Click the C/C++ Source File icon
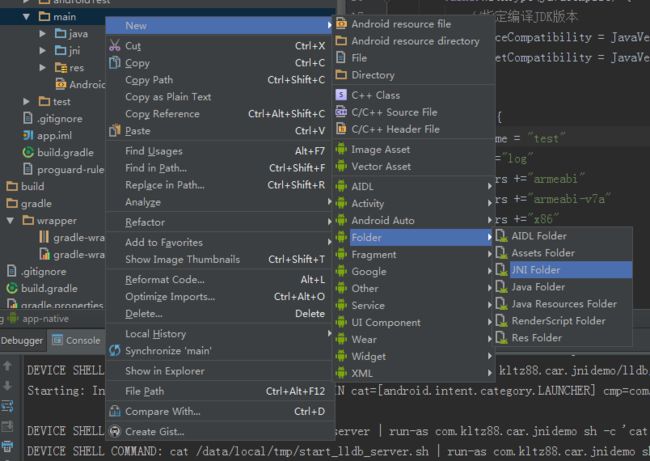Screen dimensions: 650x461 (x=341, y=112)
